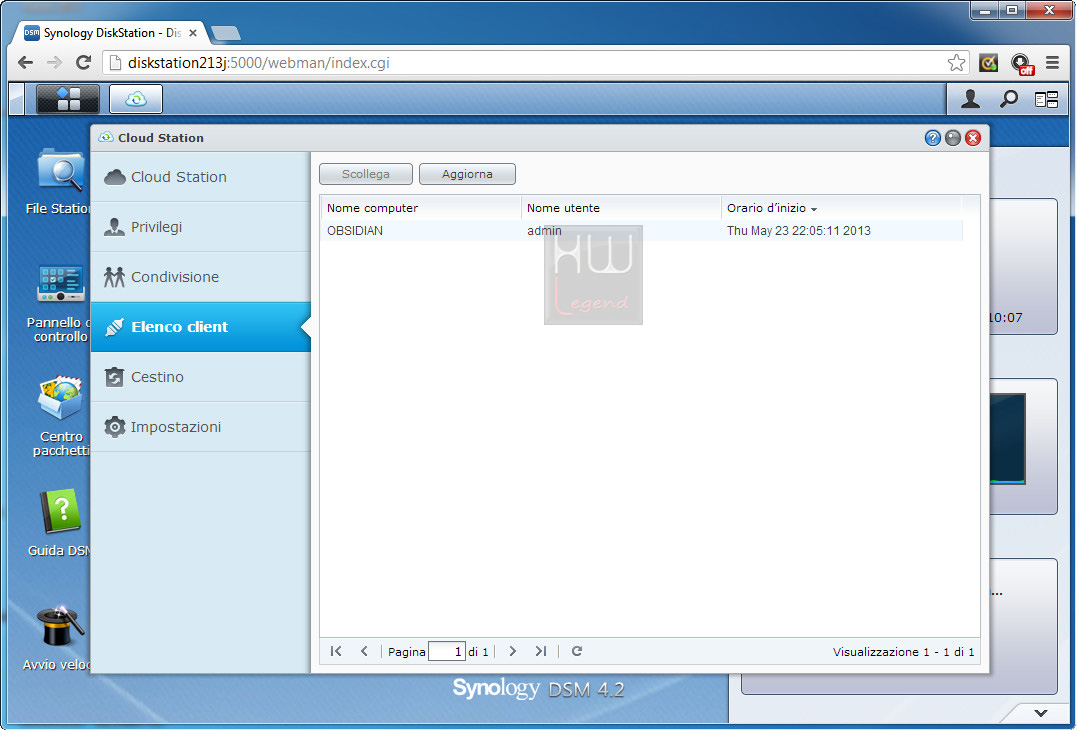The width and height of the screenshot is (1077, 731).
Task: Open Chrome menu hamburger icon
Action: (1052, 63)
